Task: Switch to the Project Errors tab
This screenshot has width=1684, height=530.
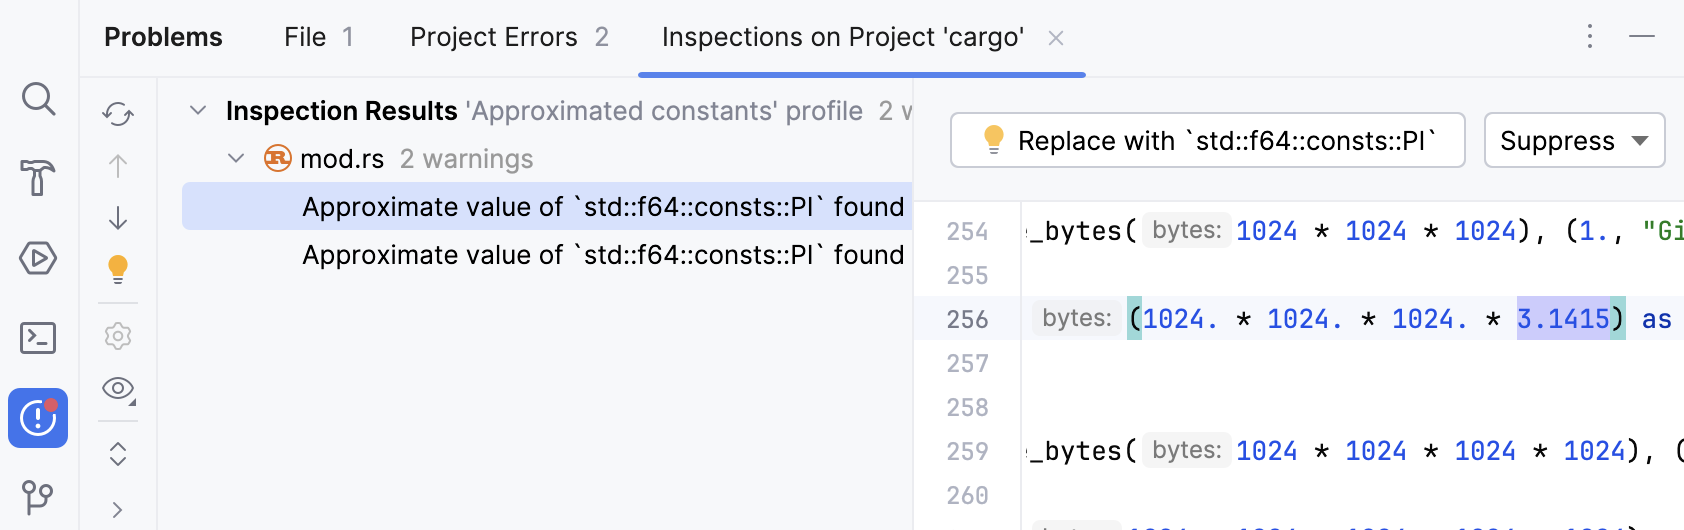Action: pos(508,37)
